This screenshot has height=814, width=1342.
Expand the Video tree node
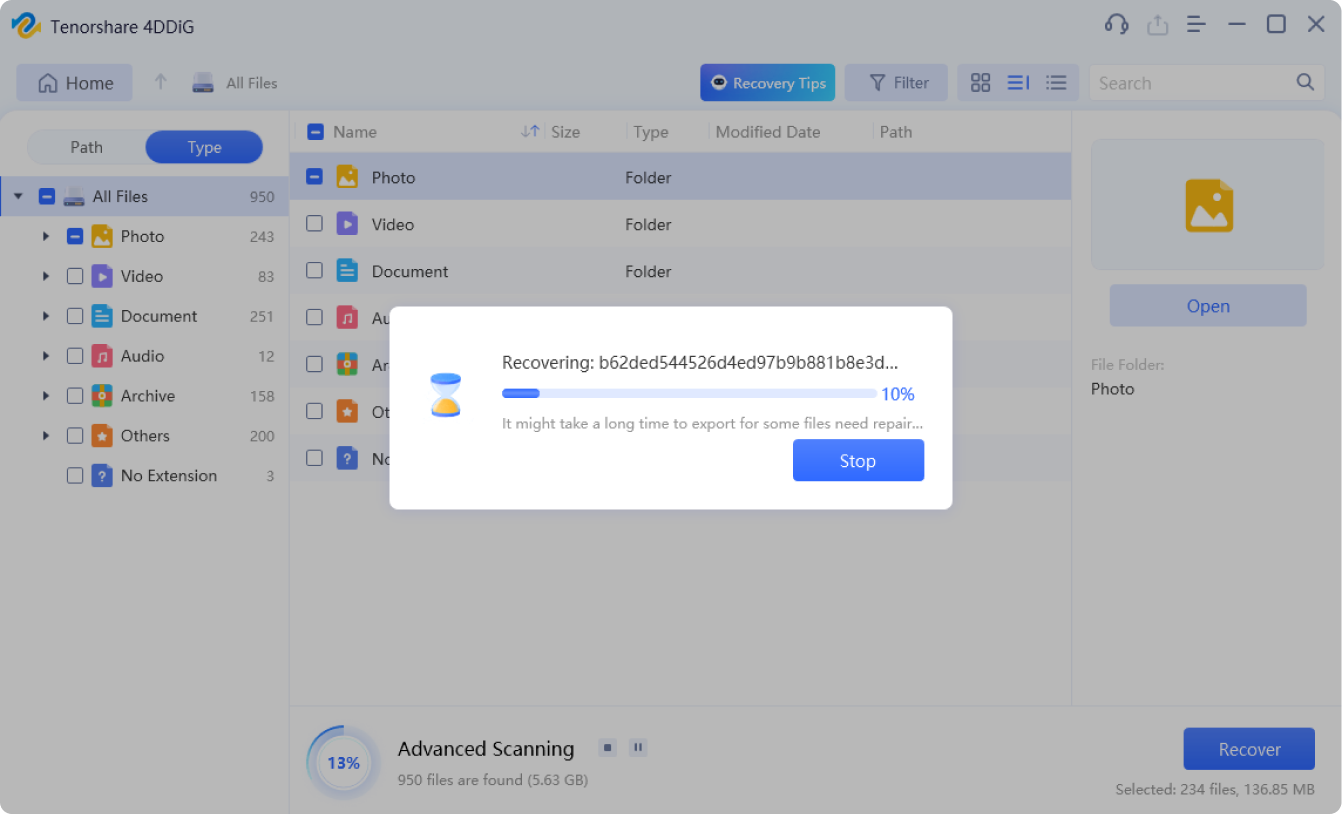[46, 276]
